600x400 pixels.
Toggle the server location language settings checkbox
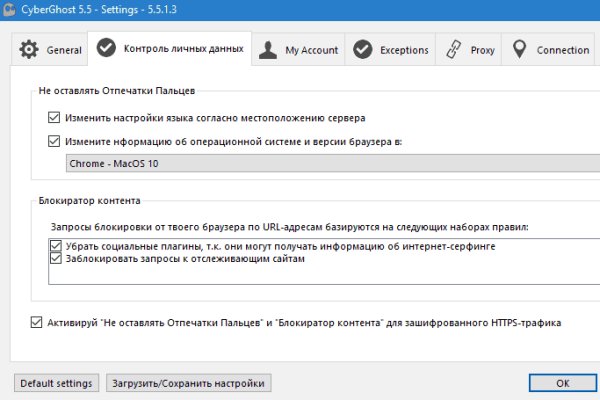55,118
